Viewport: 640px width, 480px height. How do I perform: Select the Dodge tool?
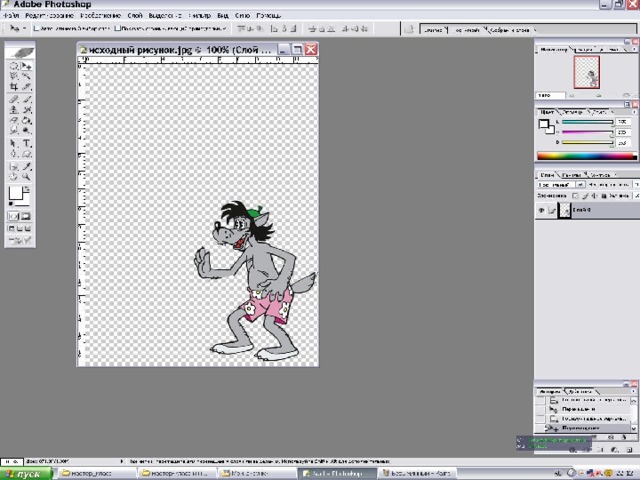(x=27, y=131)
